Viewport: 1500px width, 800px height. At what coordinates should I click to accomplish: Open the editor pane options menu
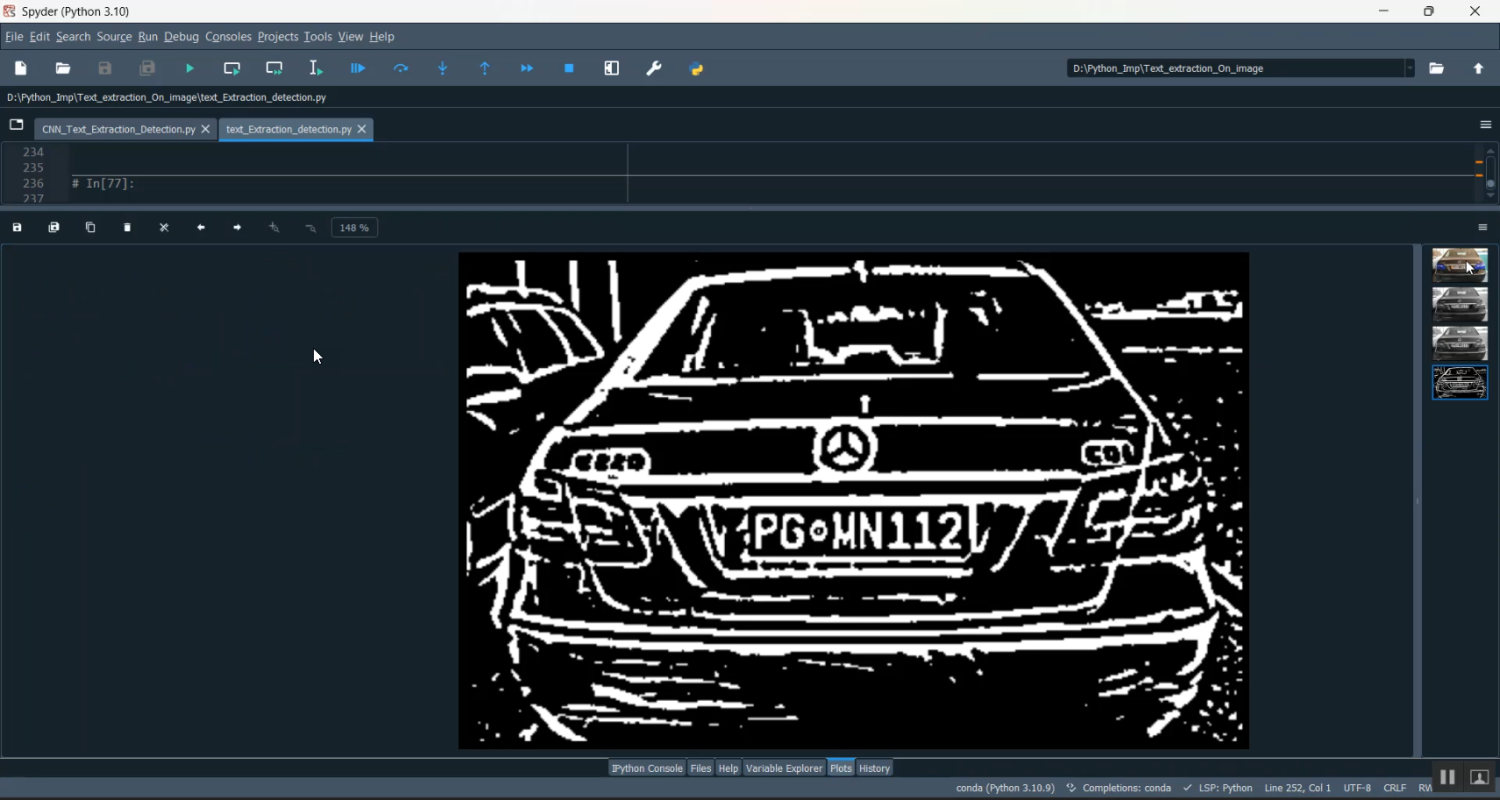pyautogui.click(x=1485, y=126)
